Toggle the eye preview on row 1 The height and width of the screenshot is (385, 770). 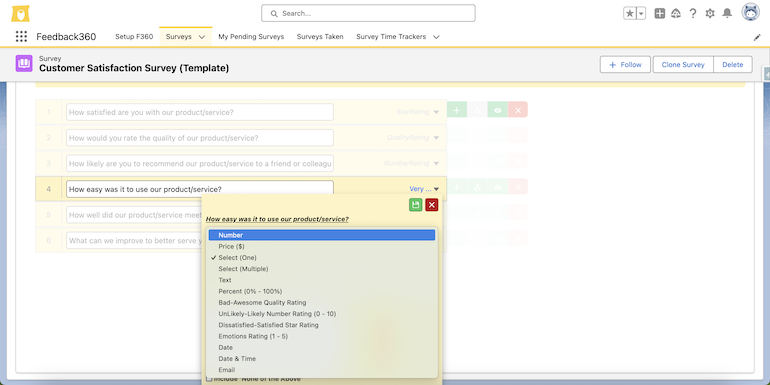497,110
